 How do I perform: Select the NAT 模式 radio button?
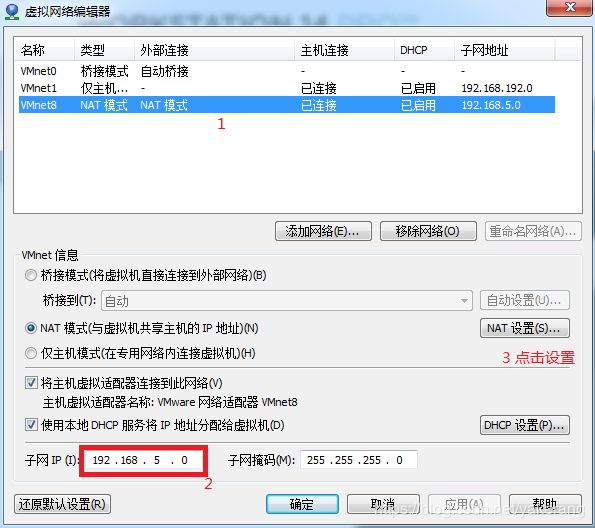click(x=31, y=328)
